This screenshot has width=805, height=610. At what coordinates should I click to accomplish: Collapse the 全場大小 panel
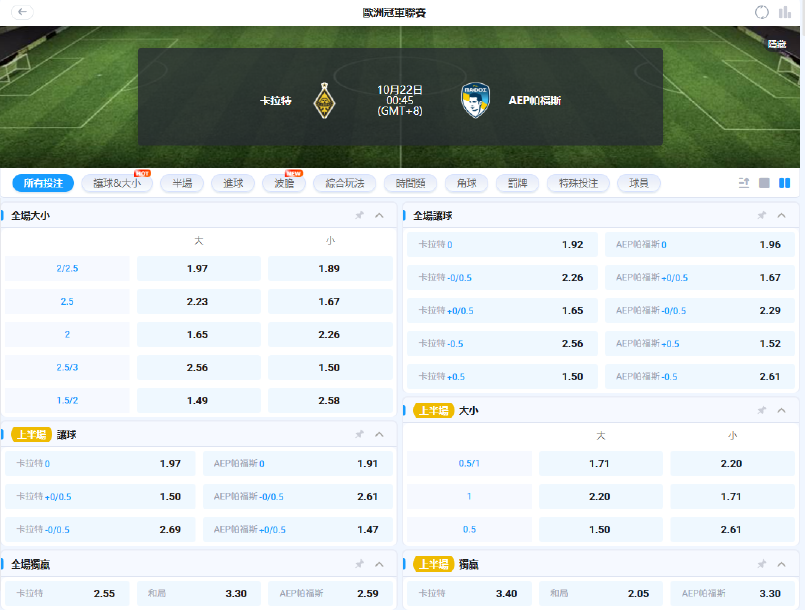tap(379, 215)
